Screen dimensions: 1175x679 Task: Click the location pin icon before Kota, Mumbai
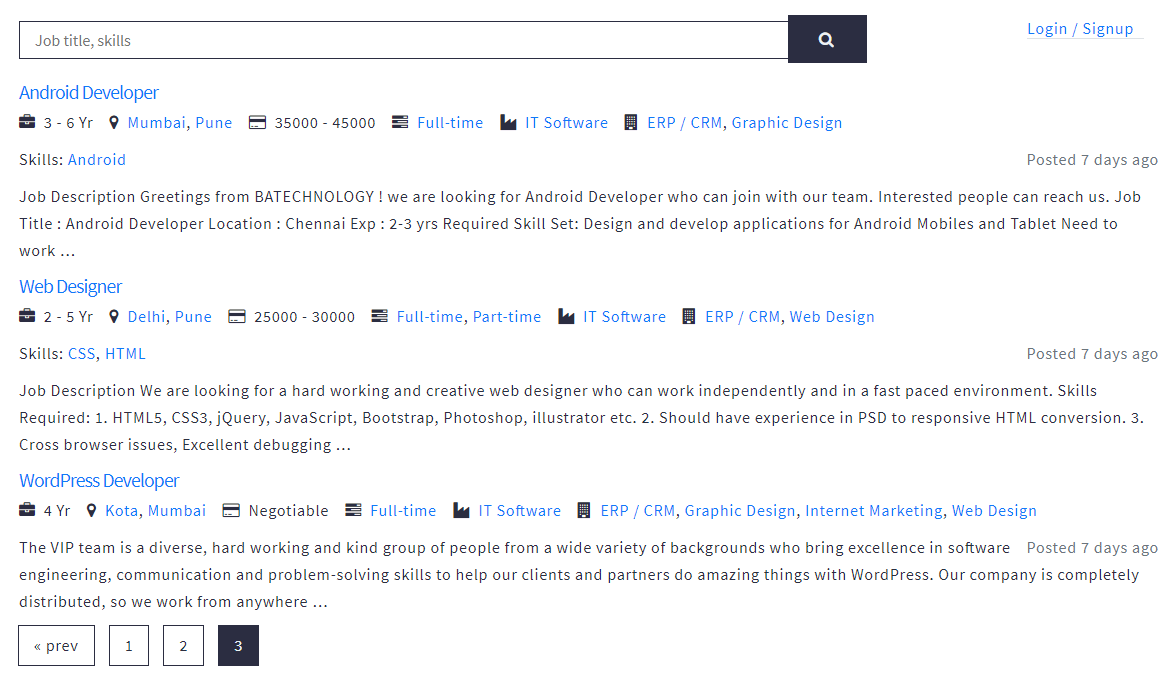92,511
